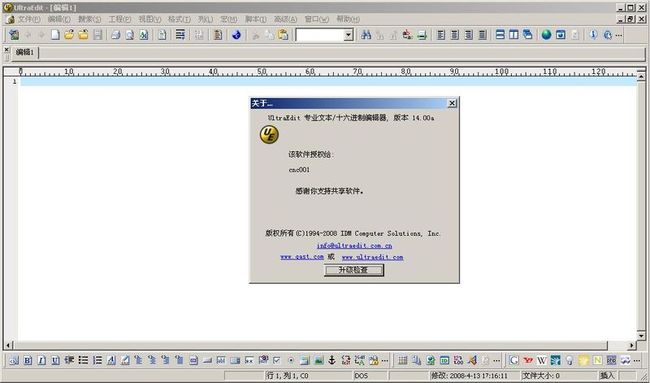
Task: Click the vertical scrollbar down arrow
Action: (641, 335)
